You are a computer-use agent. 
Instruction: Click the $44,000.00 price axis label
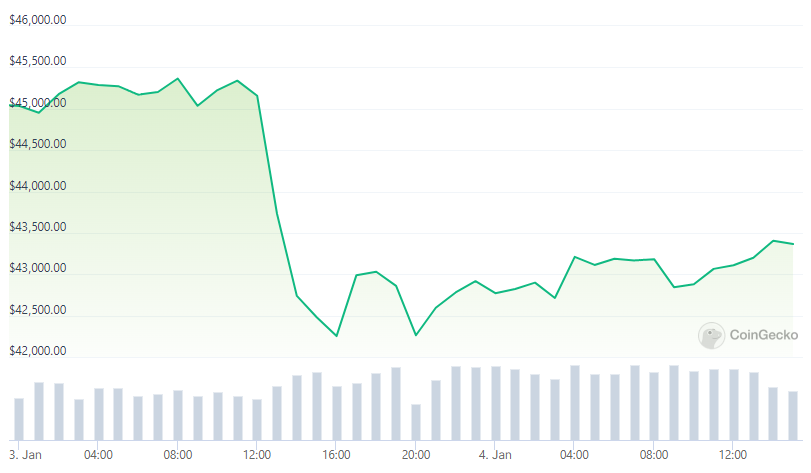click(x=38, y=186)
